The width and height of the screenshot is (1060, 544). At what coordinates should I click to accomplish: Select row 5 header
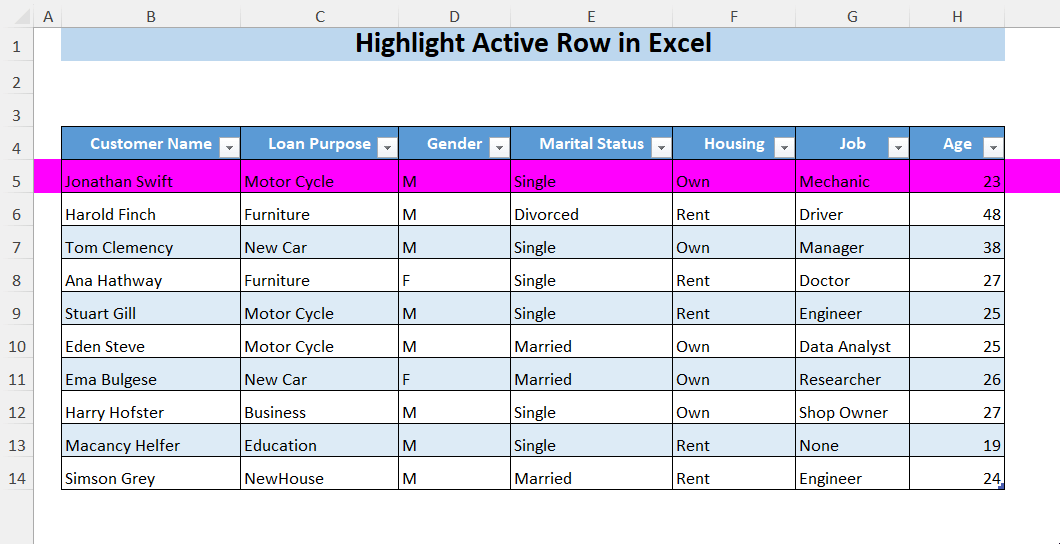16,181
